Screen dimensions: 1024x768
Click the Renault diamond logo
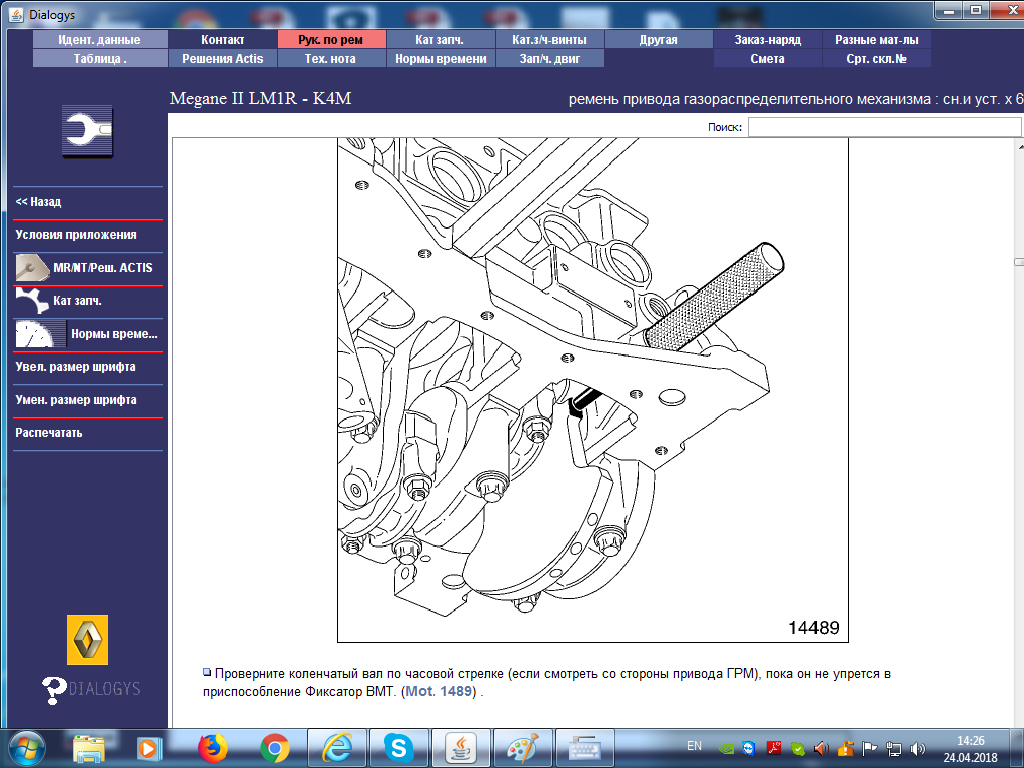click(88, 640)
